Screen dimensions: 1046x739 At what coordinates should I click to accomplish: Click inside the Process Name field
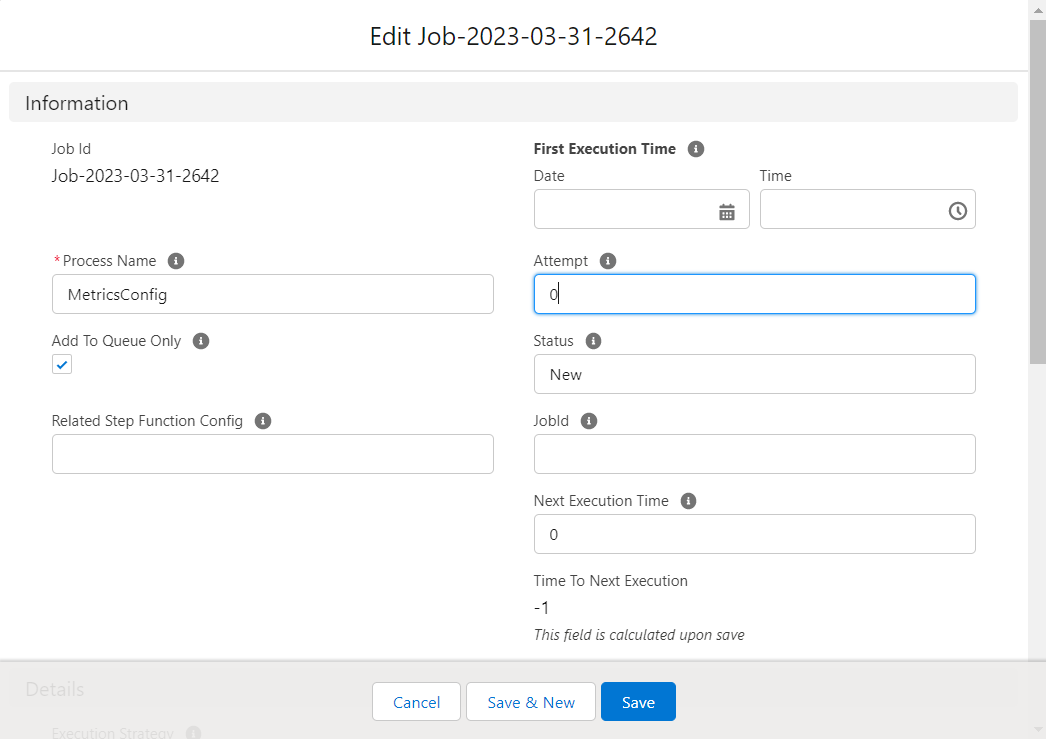(x=272, y=294)
